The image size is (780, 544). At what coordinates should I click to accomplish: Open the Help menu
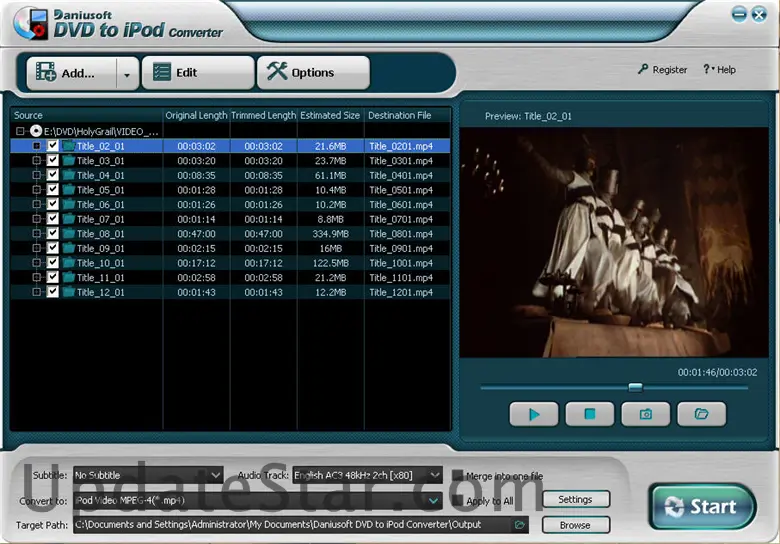[x=719, y=70]
